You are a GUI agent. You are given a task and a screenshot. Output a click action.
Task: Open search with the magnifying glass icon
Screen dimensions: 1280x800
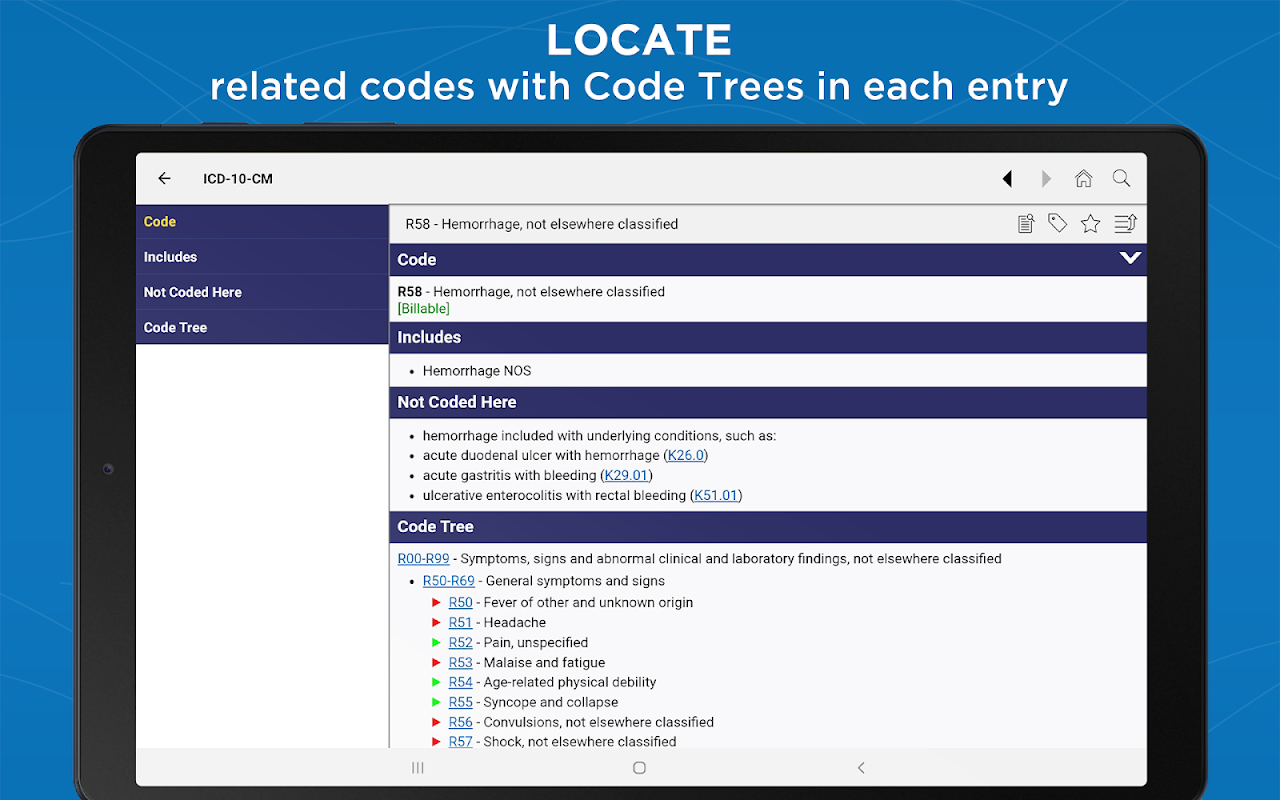1122,179
